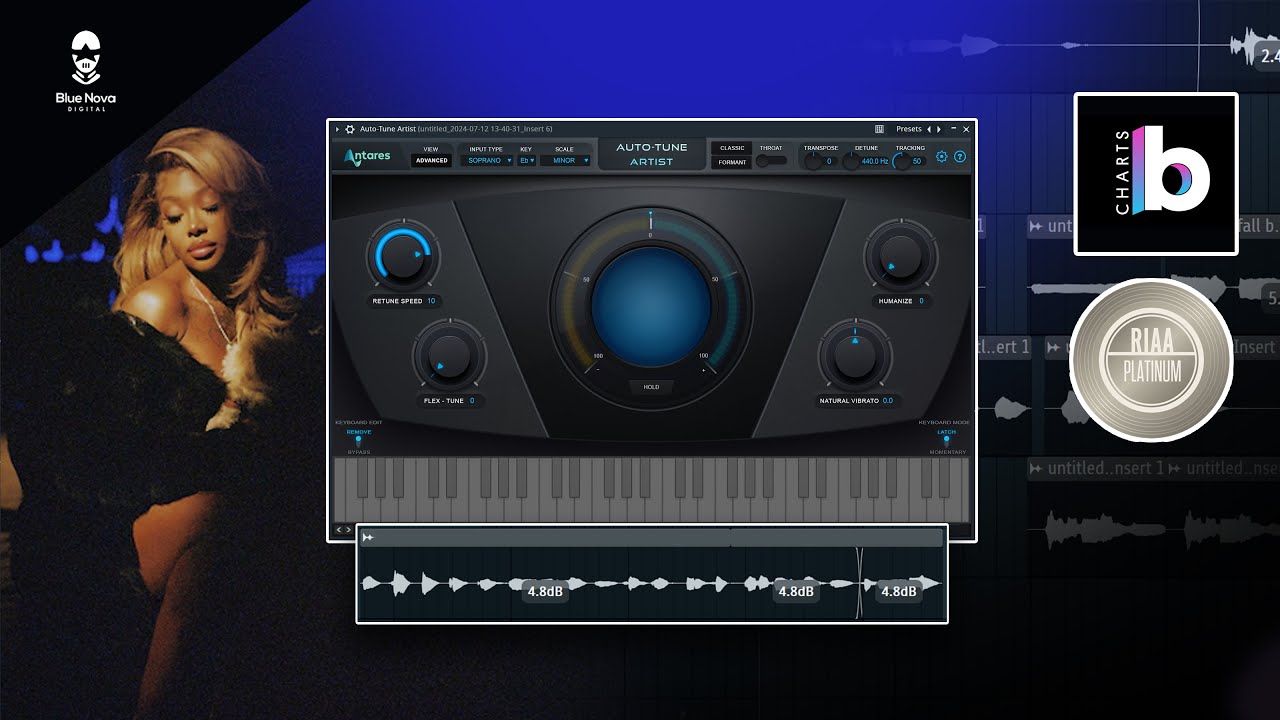Click the Flex-Tune value 0
Viewport: 1280px width, 720px height.
click(x=471, y=401)
